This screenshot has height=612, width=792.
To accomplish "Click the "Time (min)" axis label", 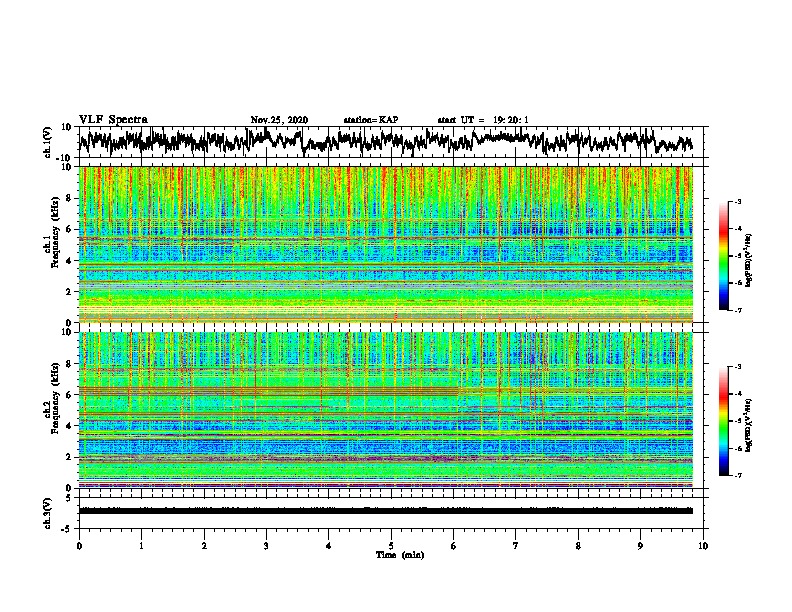I will coord(400,555).
